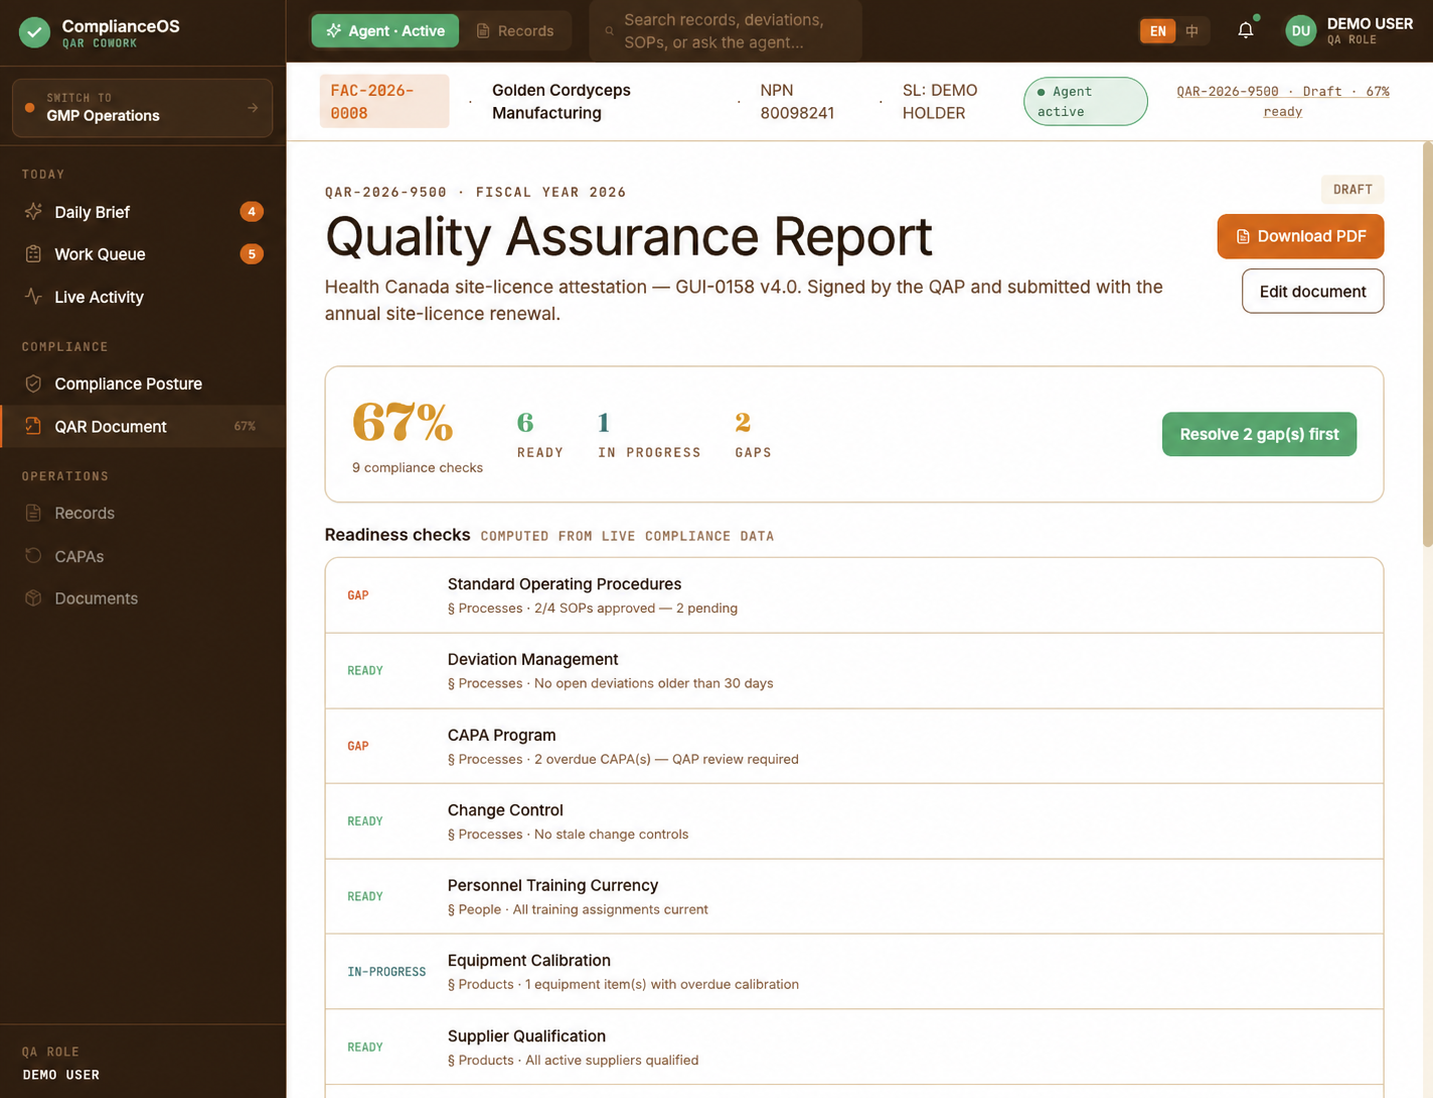Click the 2 GAPS counter

752,435
